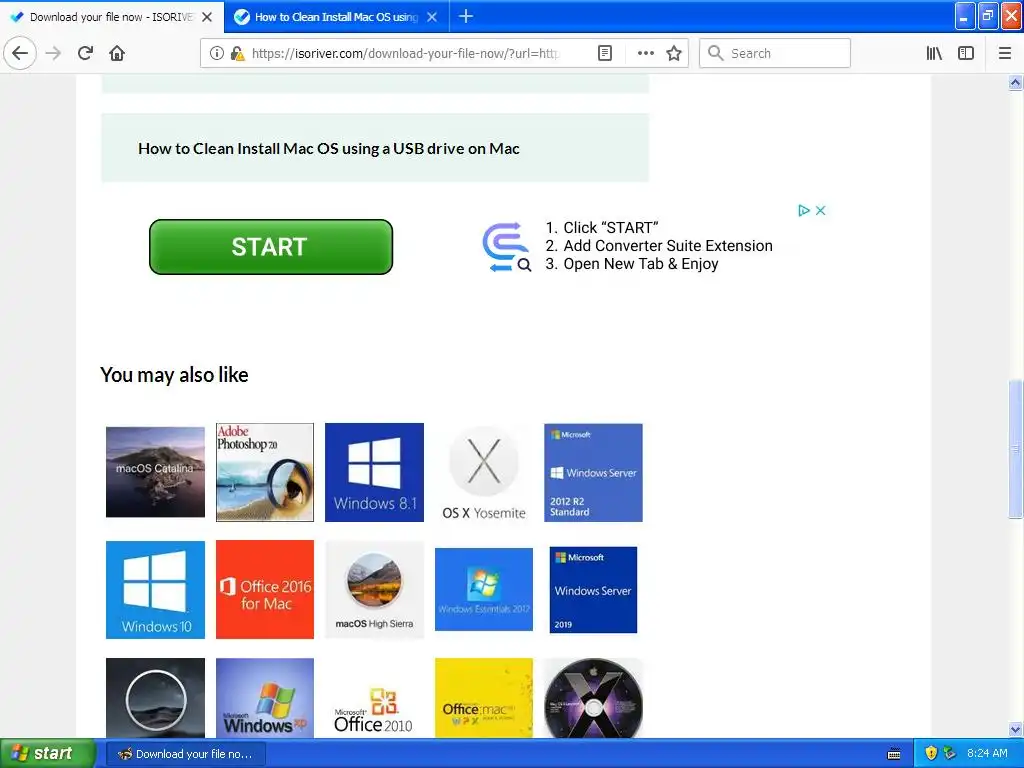Click into the URL address field
The image size is (1024, 768).
tap(405, 53)
